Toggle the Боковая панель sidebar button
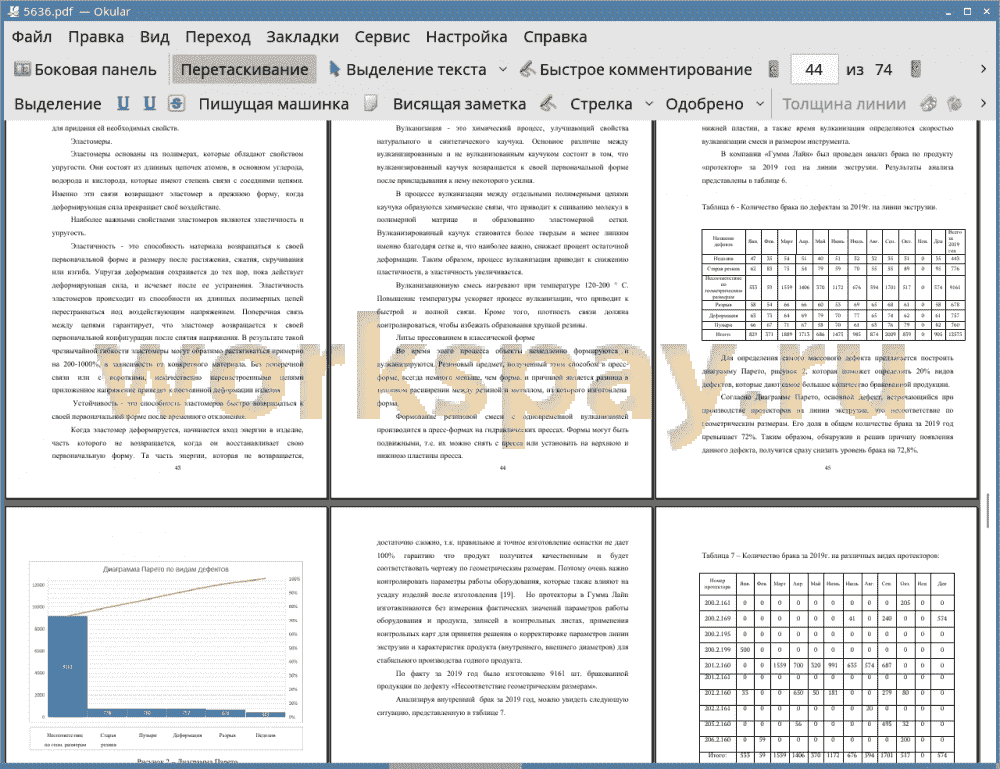The height and width of the screenshot is (769, 1000). (x=85, y=70)
